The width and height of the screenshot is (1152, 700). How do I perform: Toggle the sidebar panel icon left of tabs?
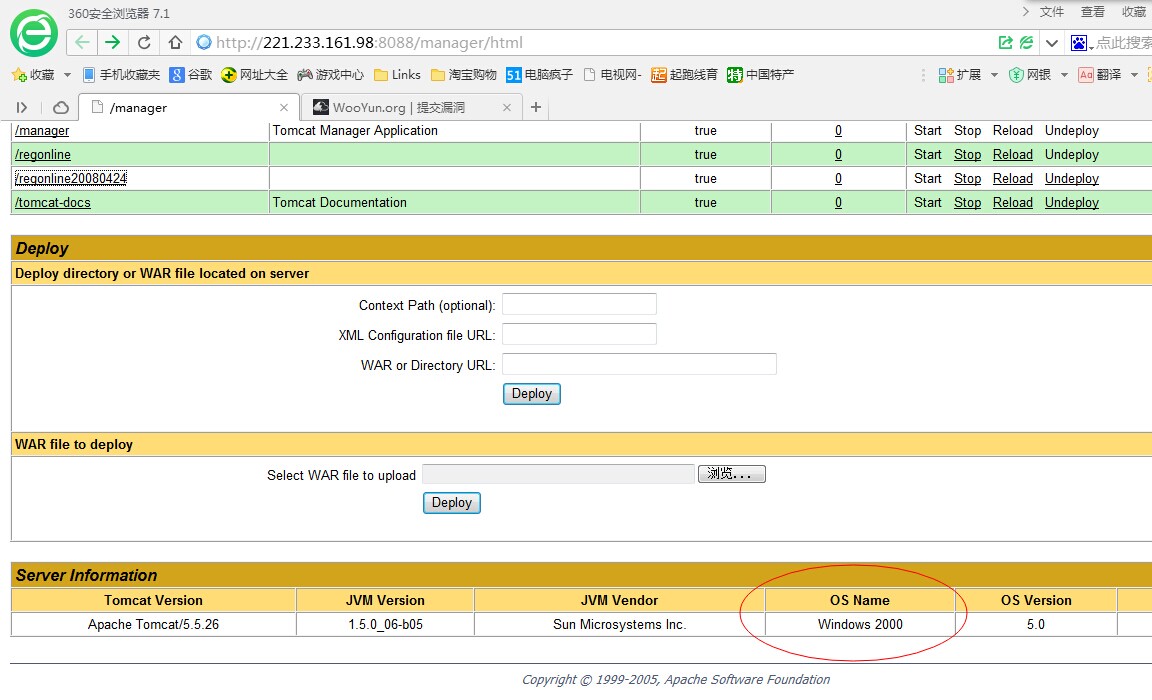pos(22,108)
